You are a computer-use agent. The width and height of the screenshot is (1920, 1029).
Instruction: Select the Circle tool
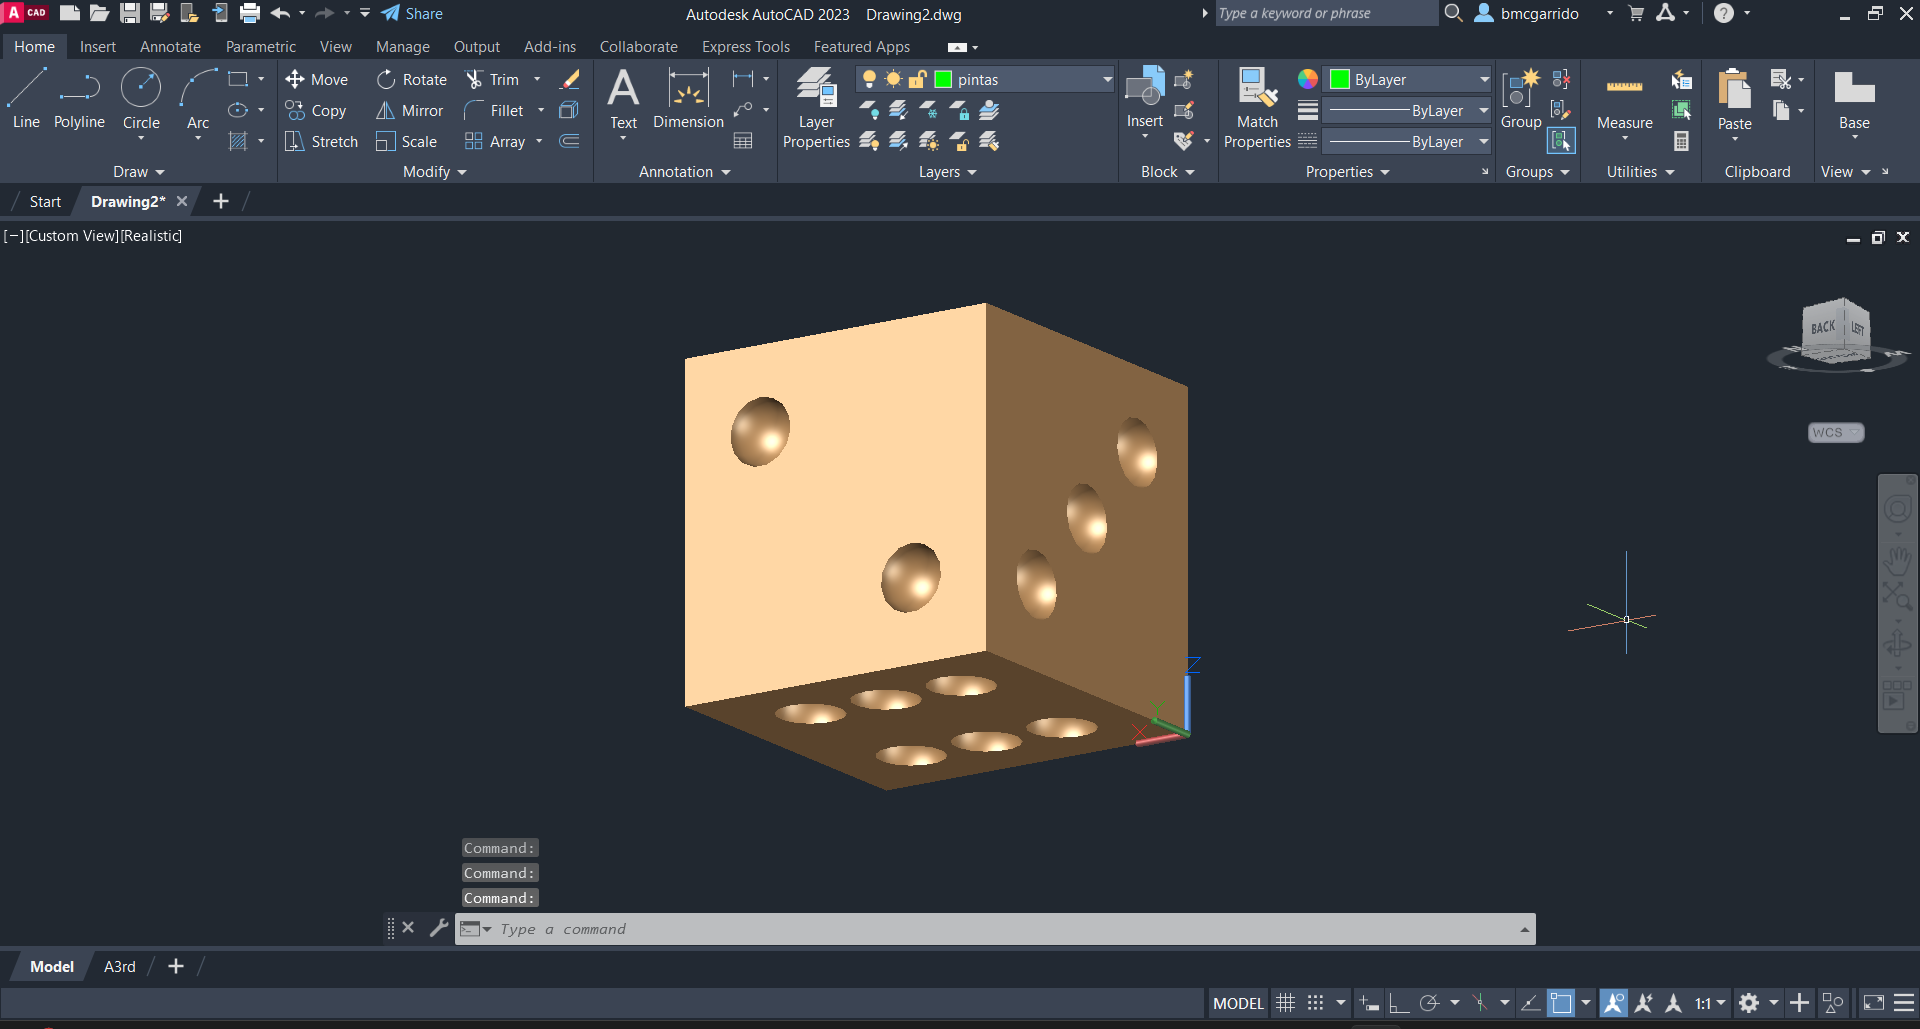(141, 98)
